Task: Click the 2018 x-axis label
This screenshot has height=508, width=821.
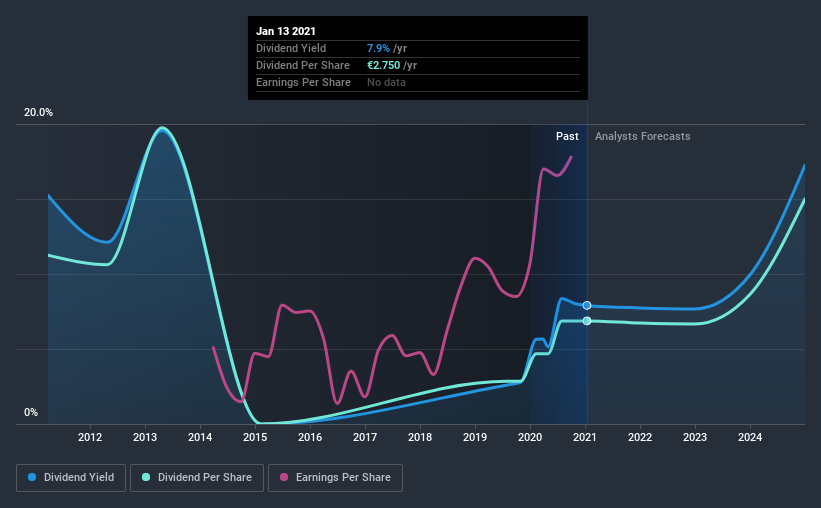Action: tap(420, 437)
